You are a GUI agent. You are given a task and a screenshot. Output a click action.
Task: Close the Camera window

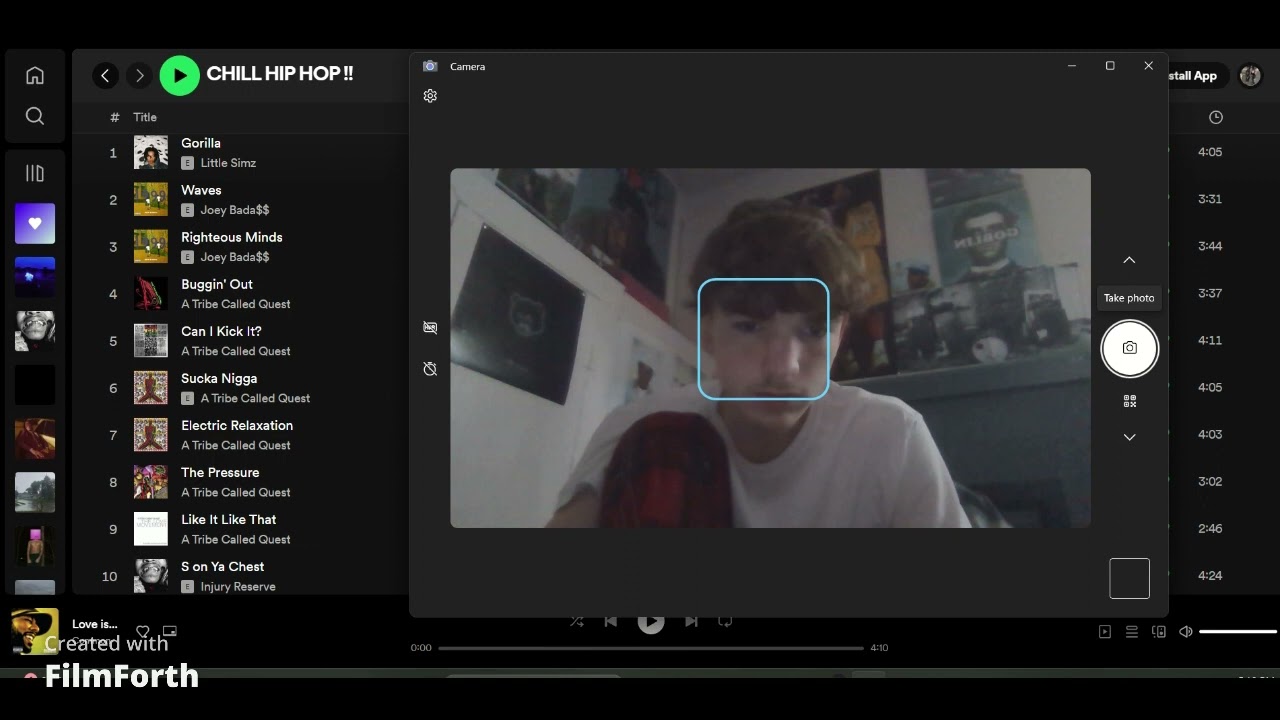click(x=1148, y=66)
